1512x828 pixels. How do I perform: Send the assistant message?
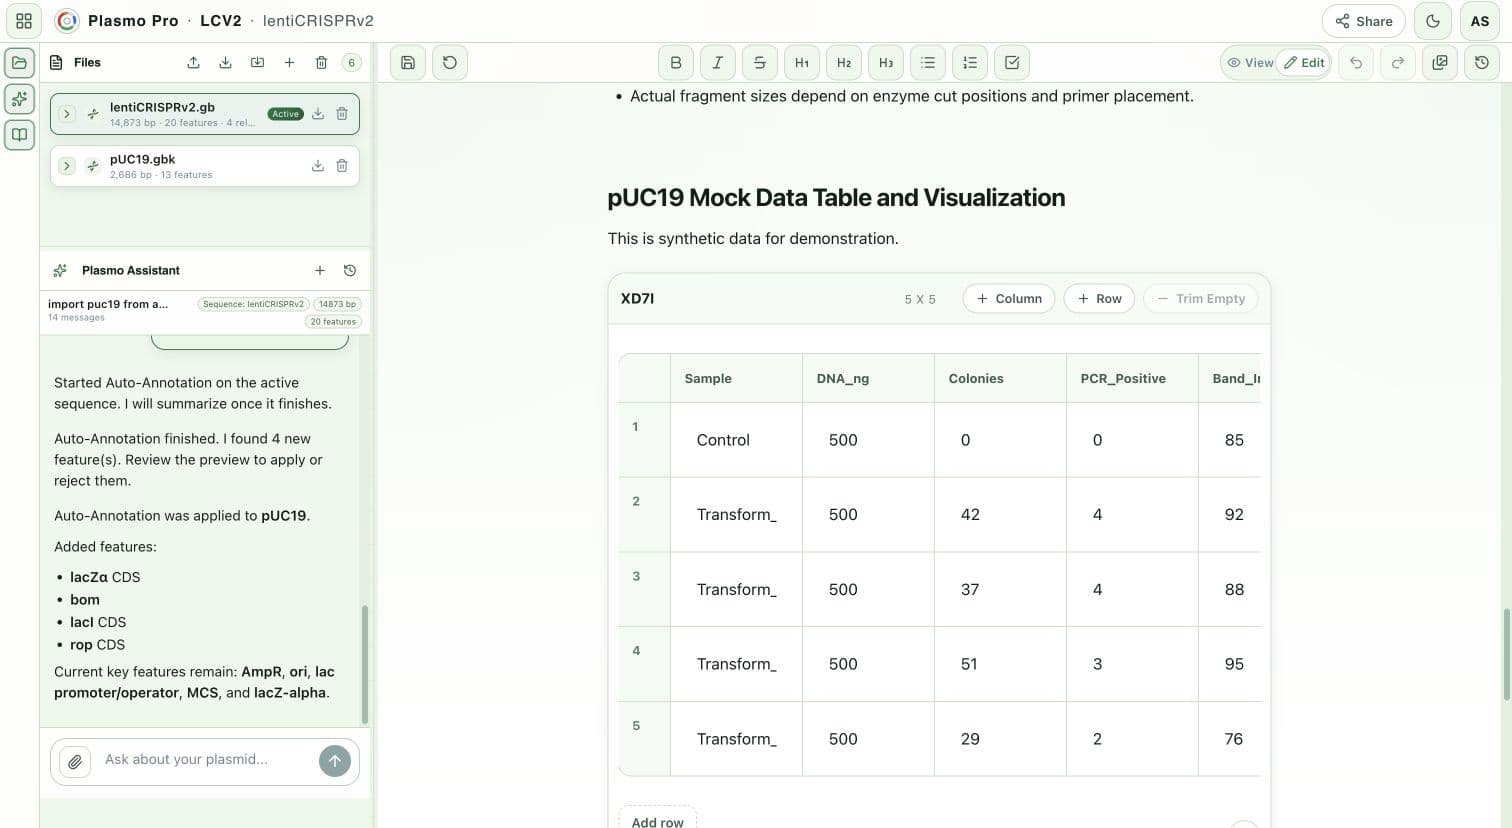(x=335, y=761)
